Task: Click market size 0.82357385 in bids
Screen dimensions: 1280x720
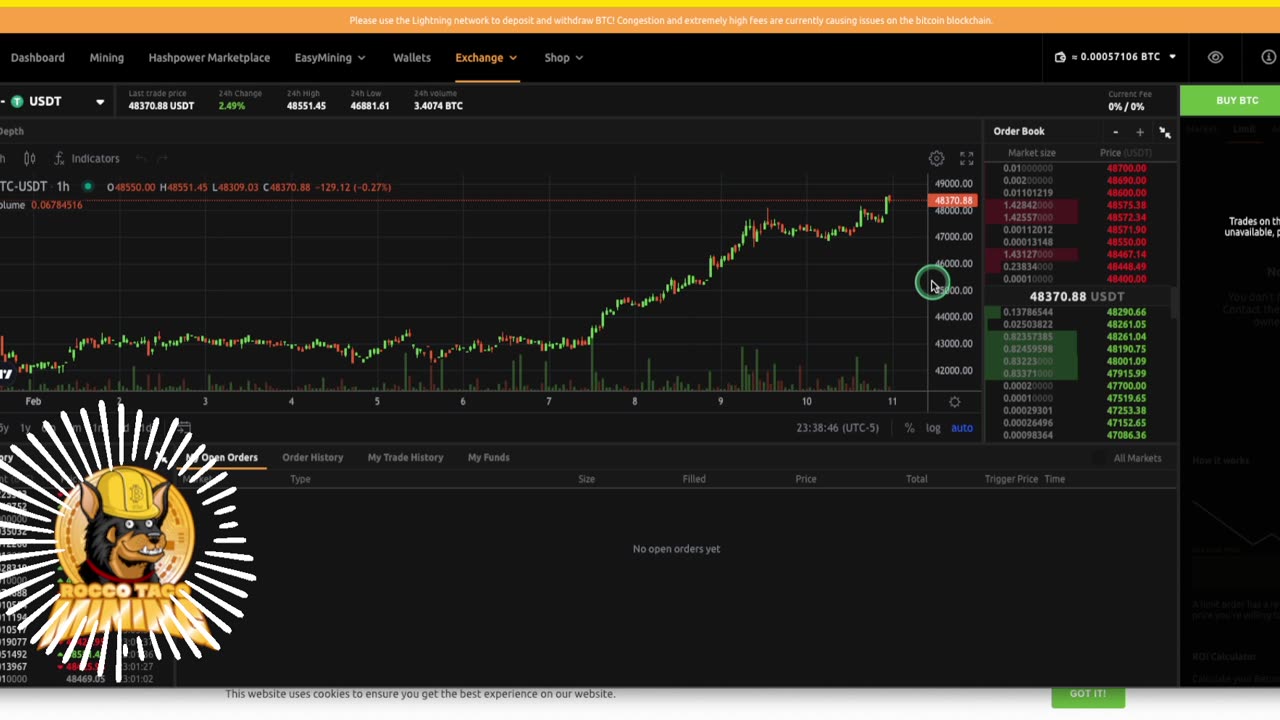Action: tap(1028, 337)
